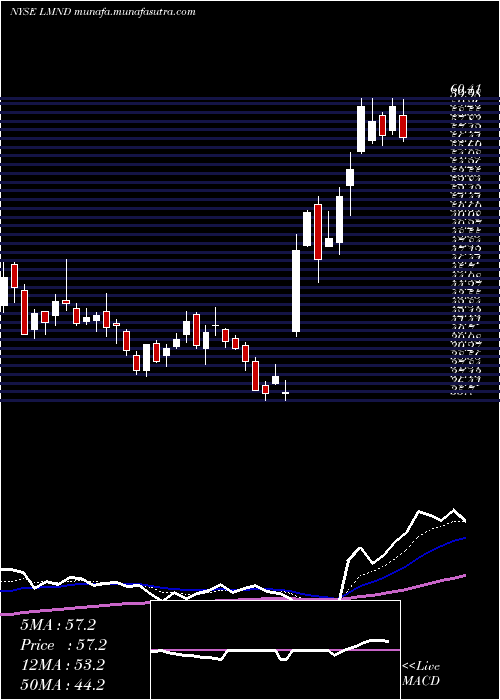Open the MACD inset chart panel
500x700 pixels.
[275, 650]
